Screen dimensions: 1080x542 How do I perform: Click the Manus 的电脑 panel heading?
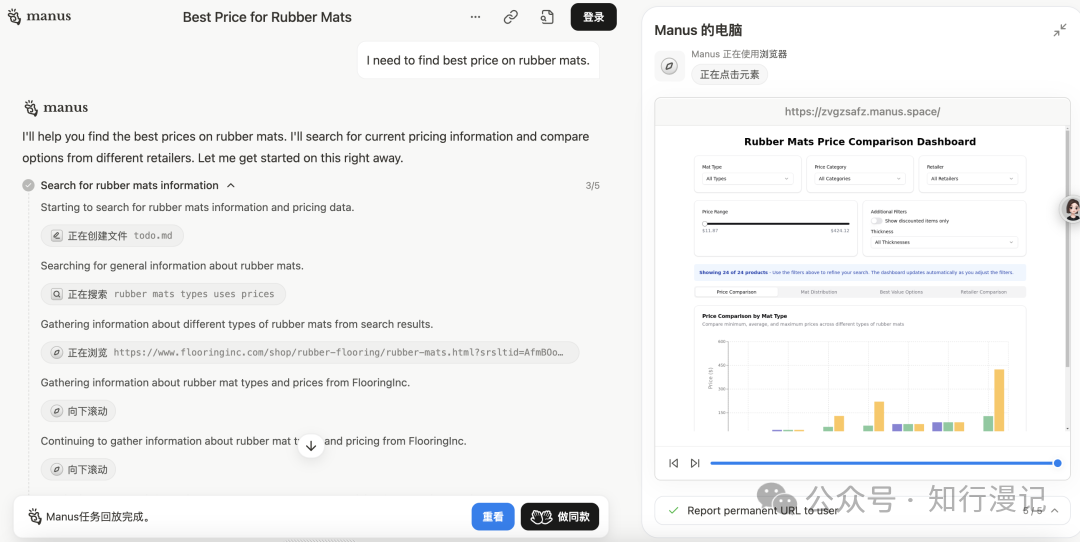(698, 30)
